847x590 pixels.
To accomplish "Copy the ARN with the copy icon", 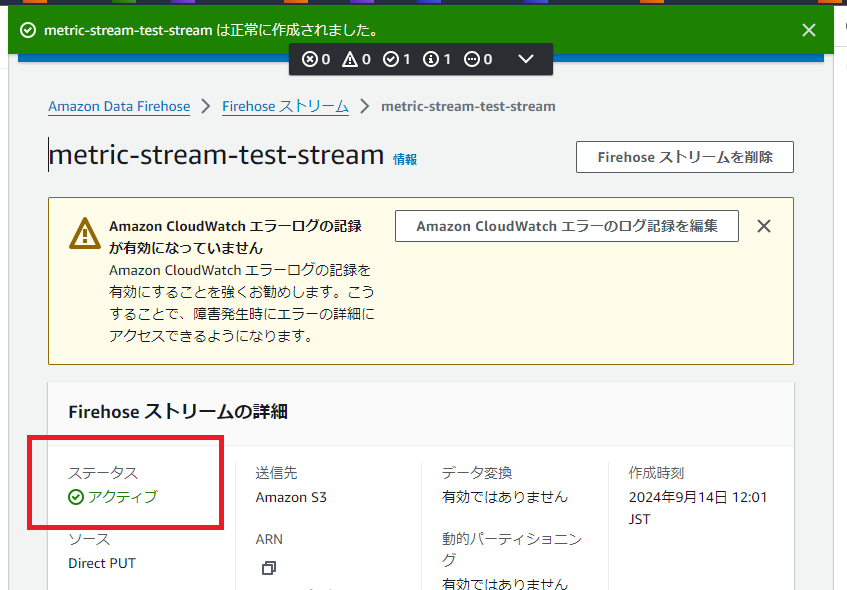I will [x=268, y=568].
